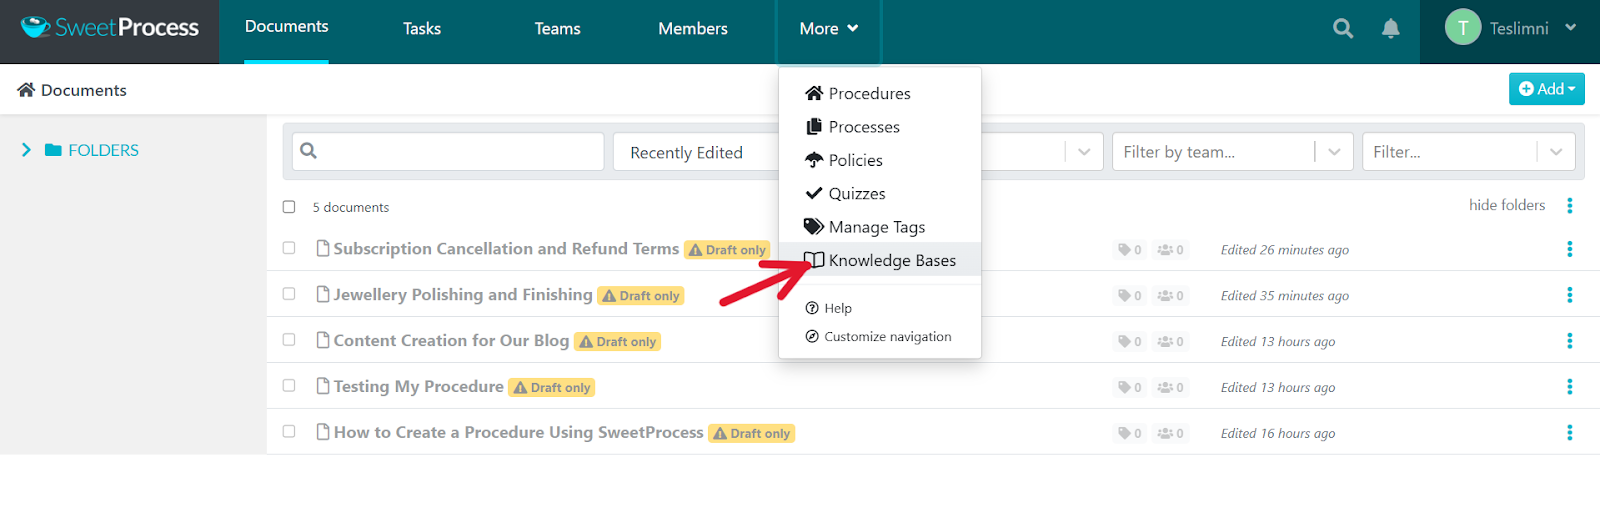Click the FOLDERS label in sidebar
1600x528 pixels.
click(104, 150)
